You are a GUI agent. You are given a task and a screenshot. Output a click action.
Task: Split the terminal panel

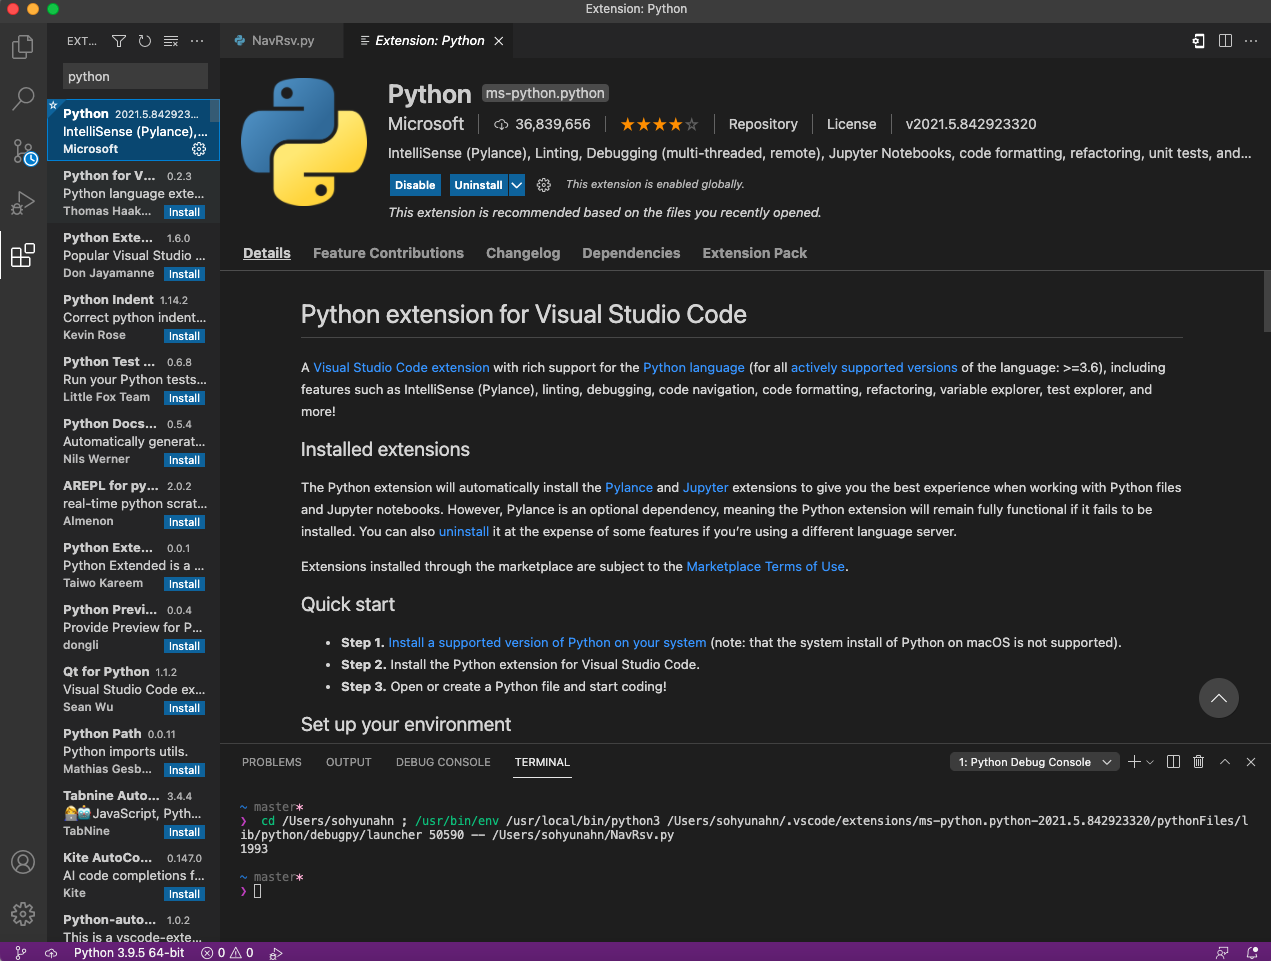[1174, 762]
